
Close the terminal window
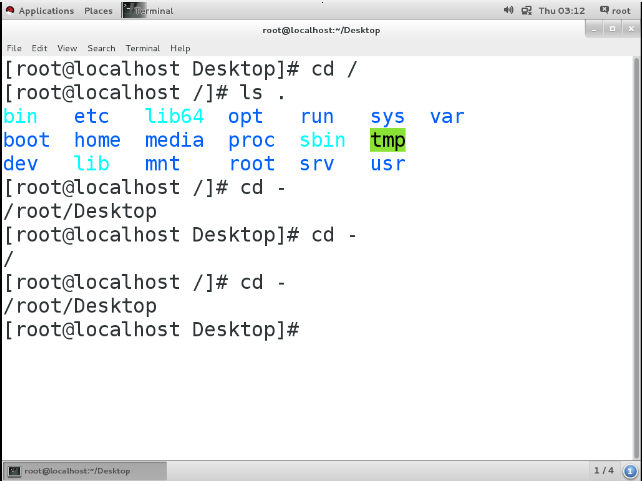tap(631, 29)
